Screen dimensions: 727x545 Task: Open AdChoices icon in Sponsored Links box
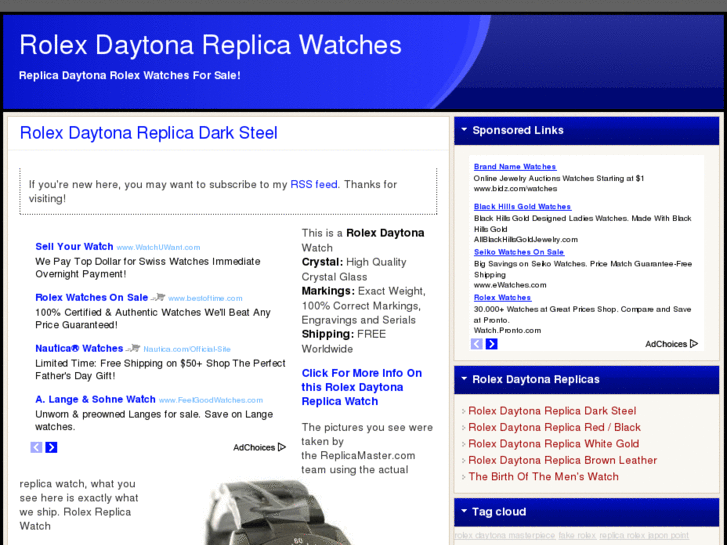[x=694, y=344]
